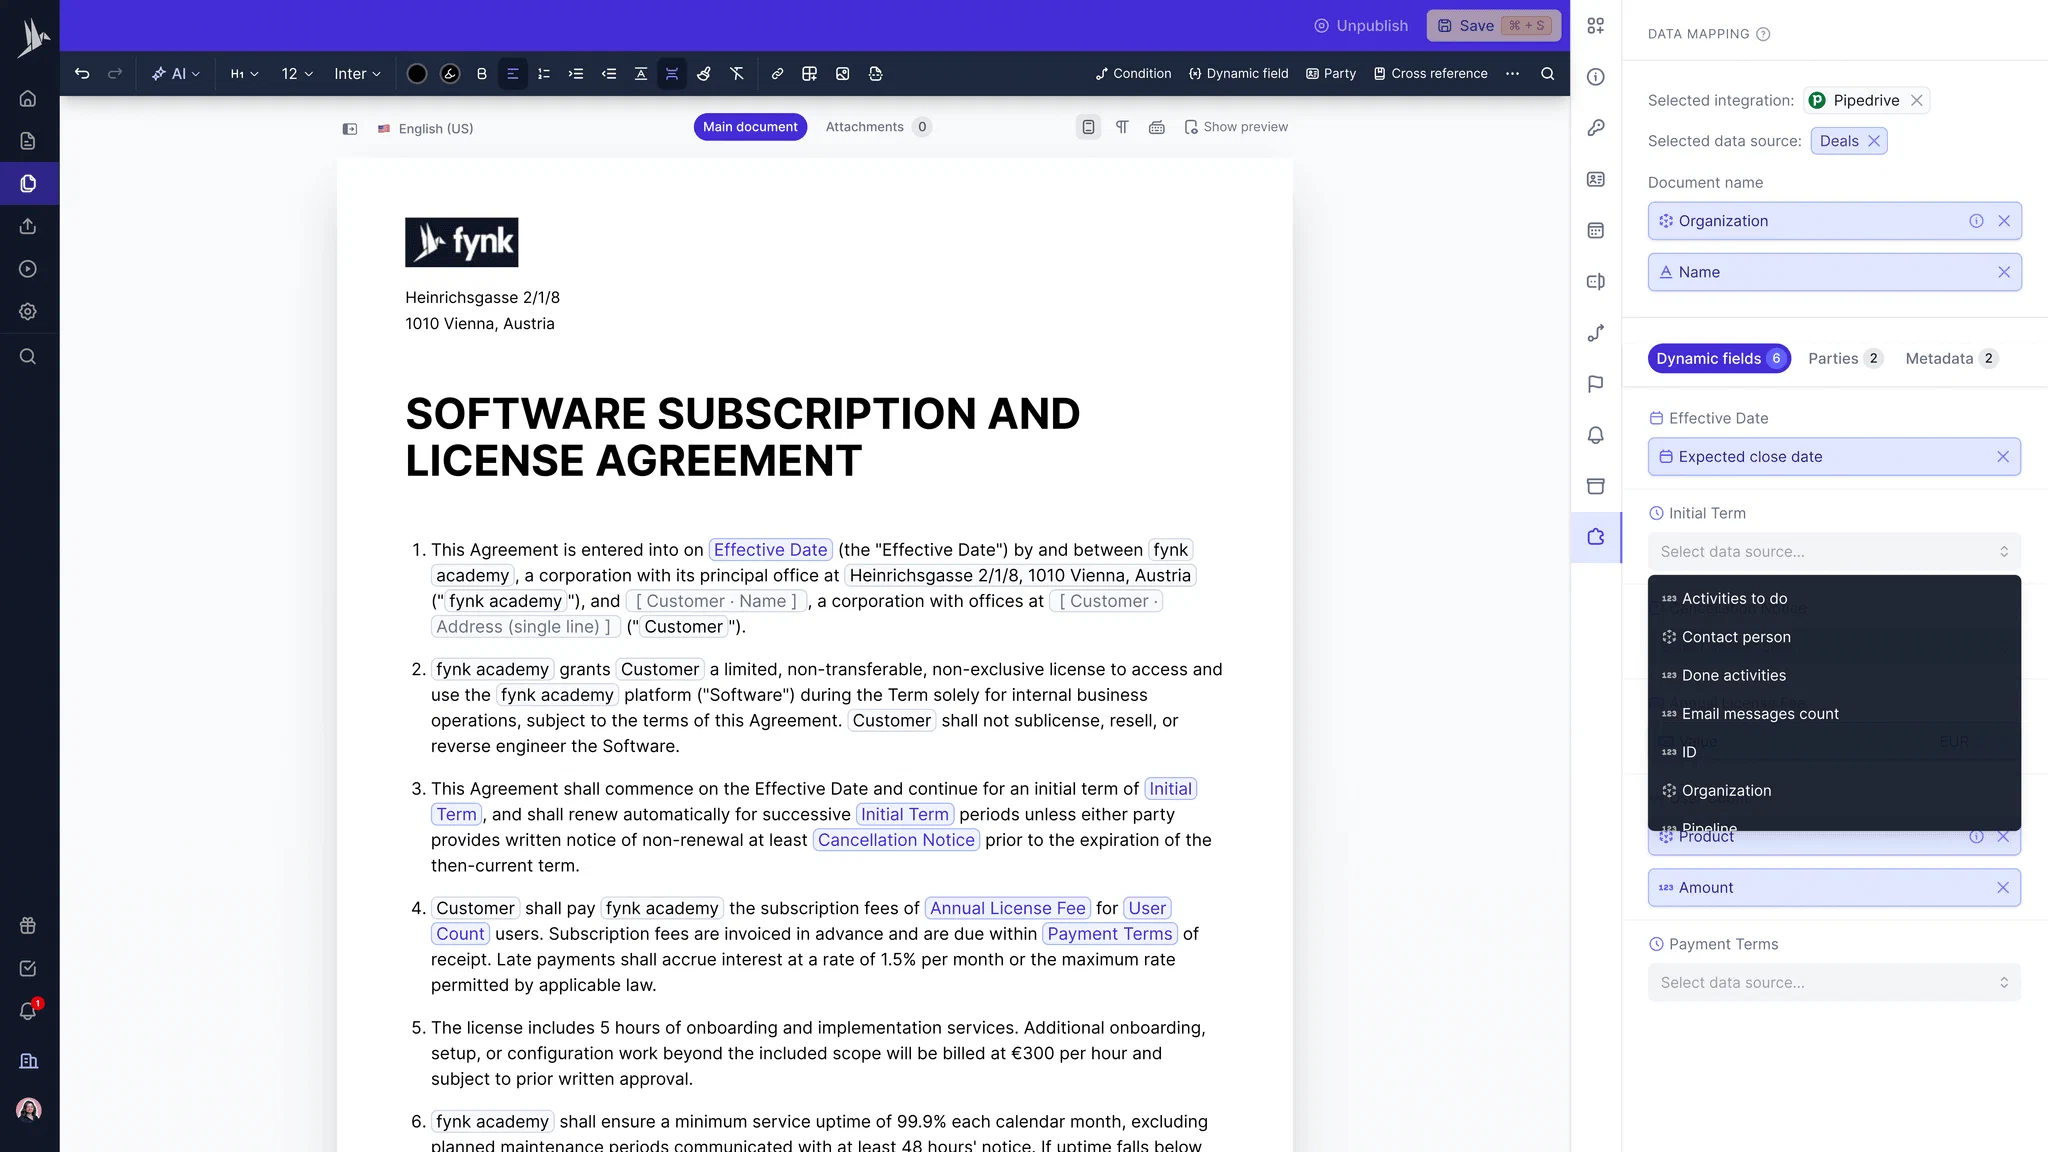This screenshot has height=1152, width=2048.
Task: Click the Unpublish button
Action: pos(1360,26)
